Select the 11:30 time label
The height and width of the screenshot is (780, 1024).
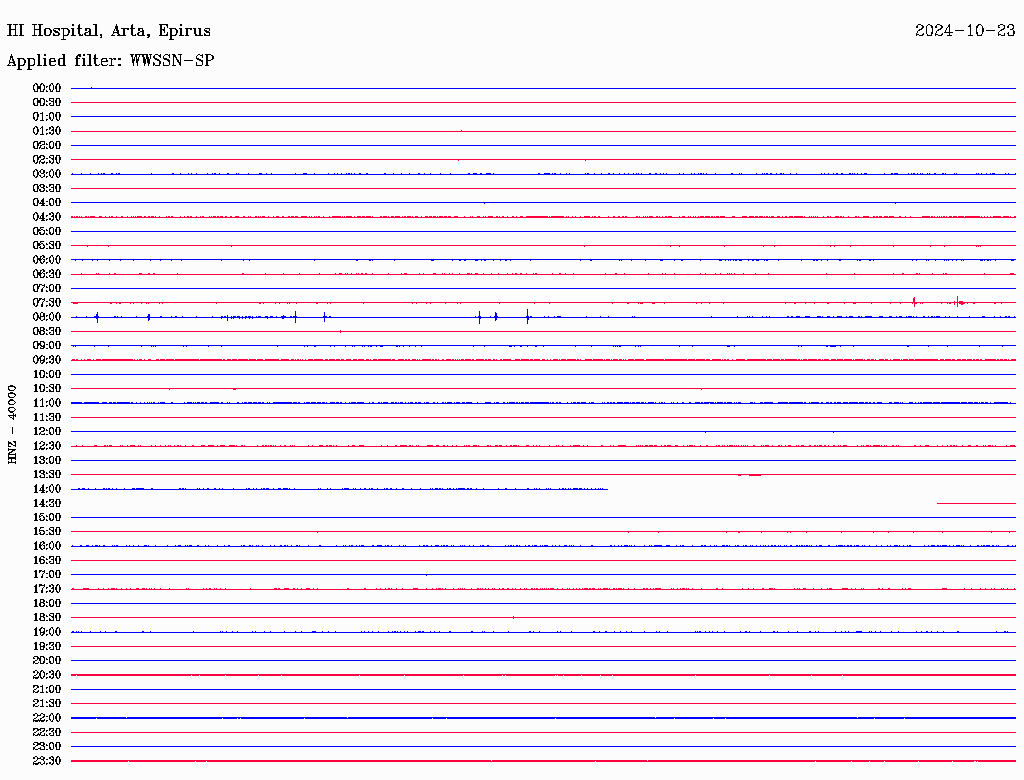(x=47, y=417)
